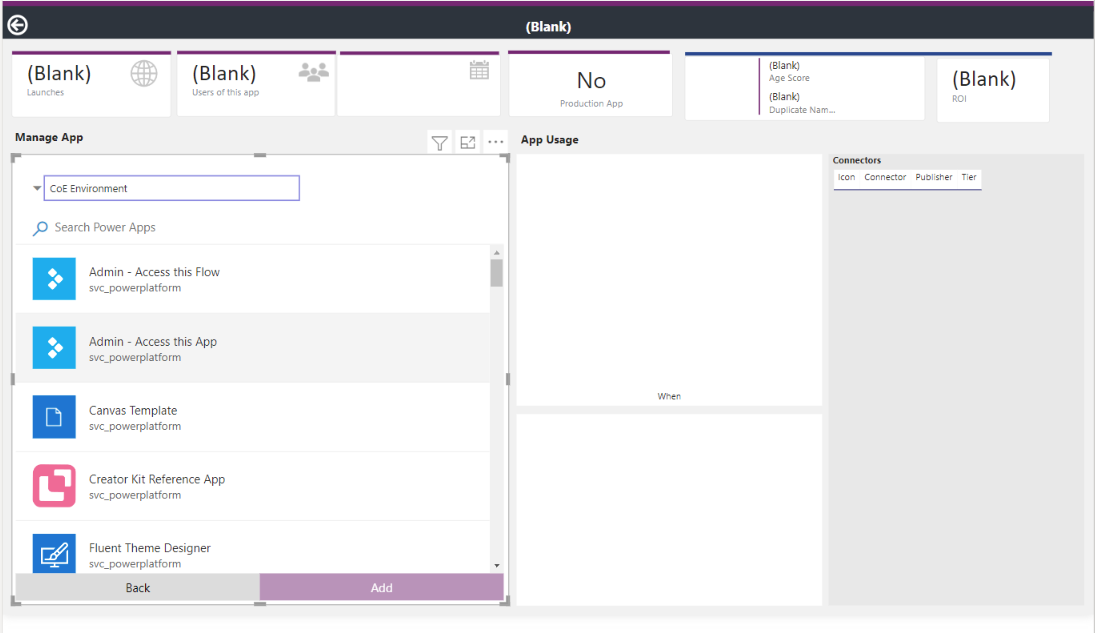Click the calendar icon on the blank card

pos(478,70)
